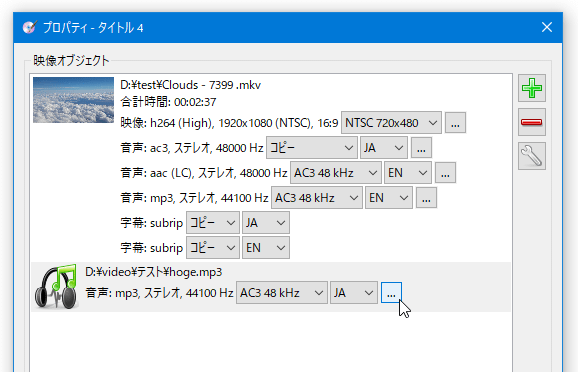Click the red minus remove icon
The width and height of the screenshot is (578, 372).
click(x=532, y=122)
